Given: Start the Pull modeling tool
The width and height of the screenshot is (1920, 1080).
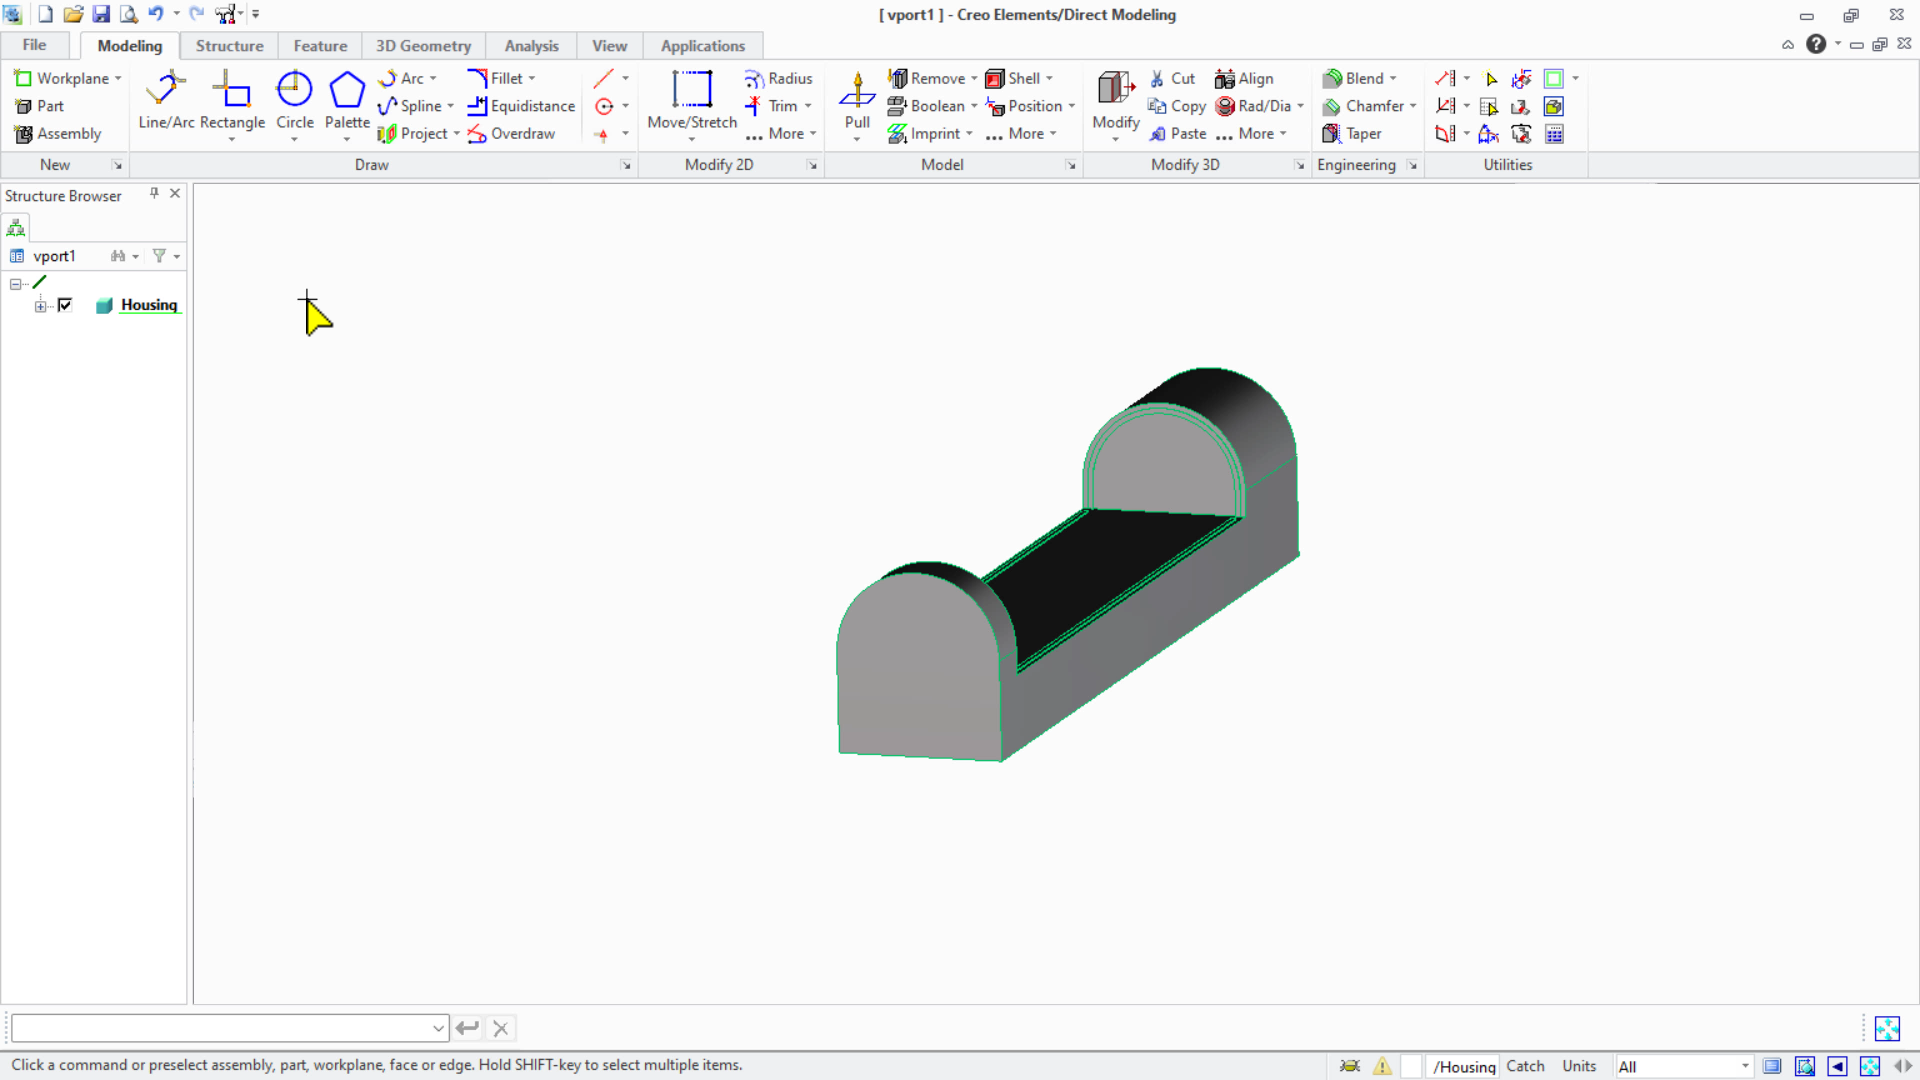Looking at the screenshot, I should point(857,100).
